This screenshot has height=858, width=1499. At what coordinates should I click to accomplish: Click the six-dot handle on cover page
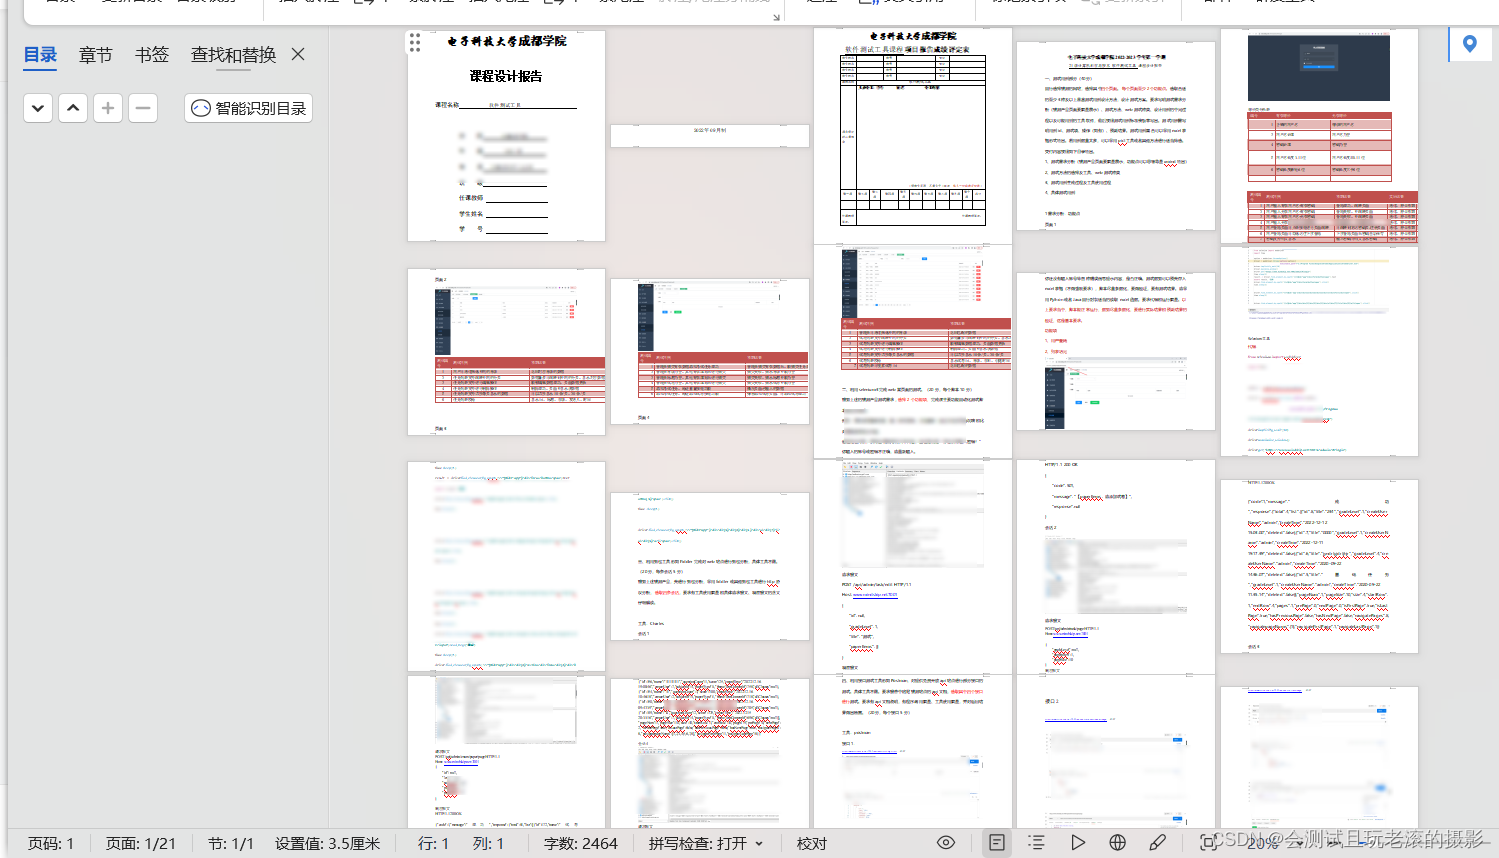415,42
